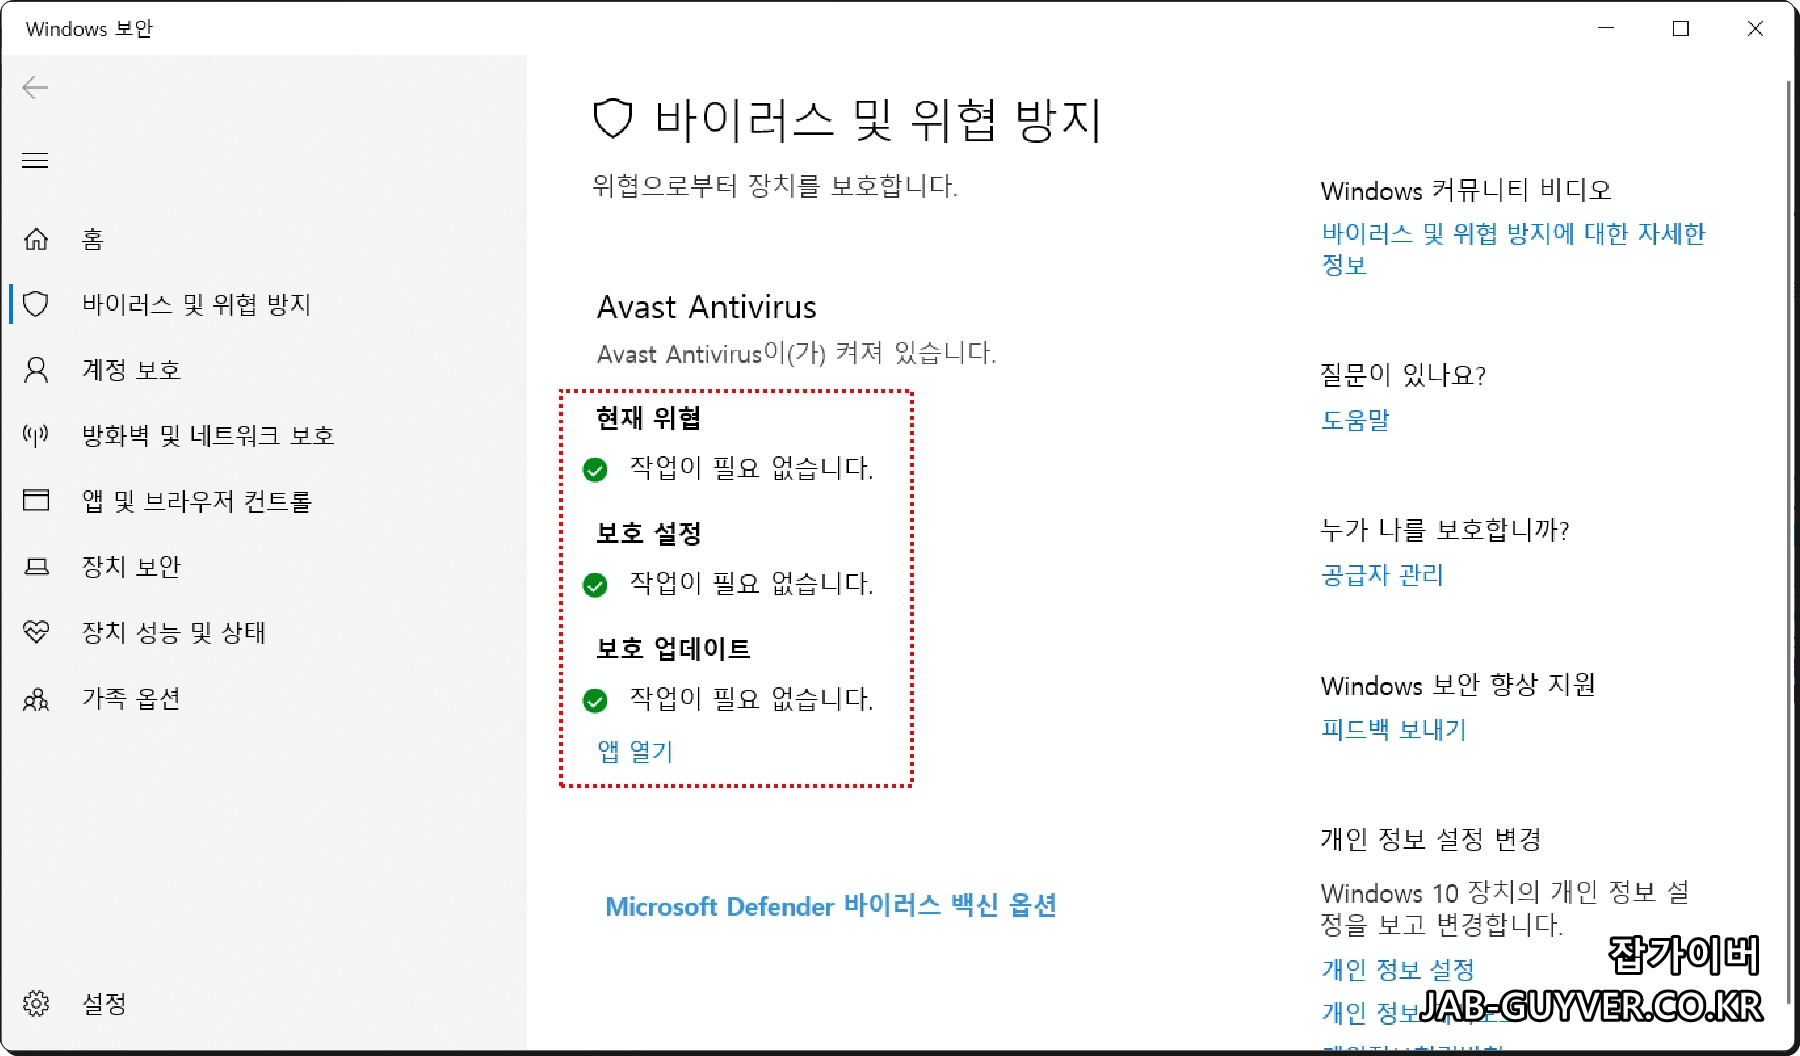Click the shield icon for virus protection
1800x1056 pixels.
click(x=36, y=304)
